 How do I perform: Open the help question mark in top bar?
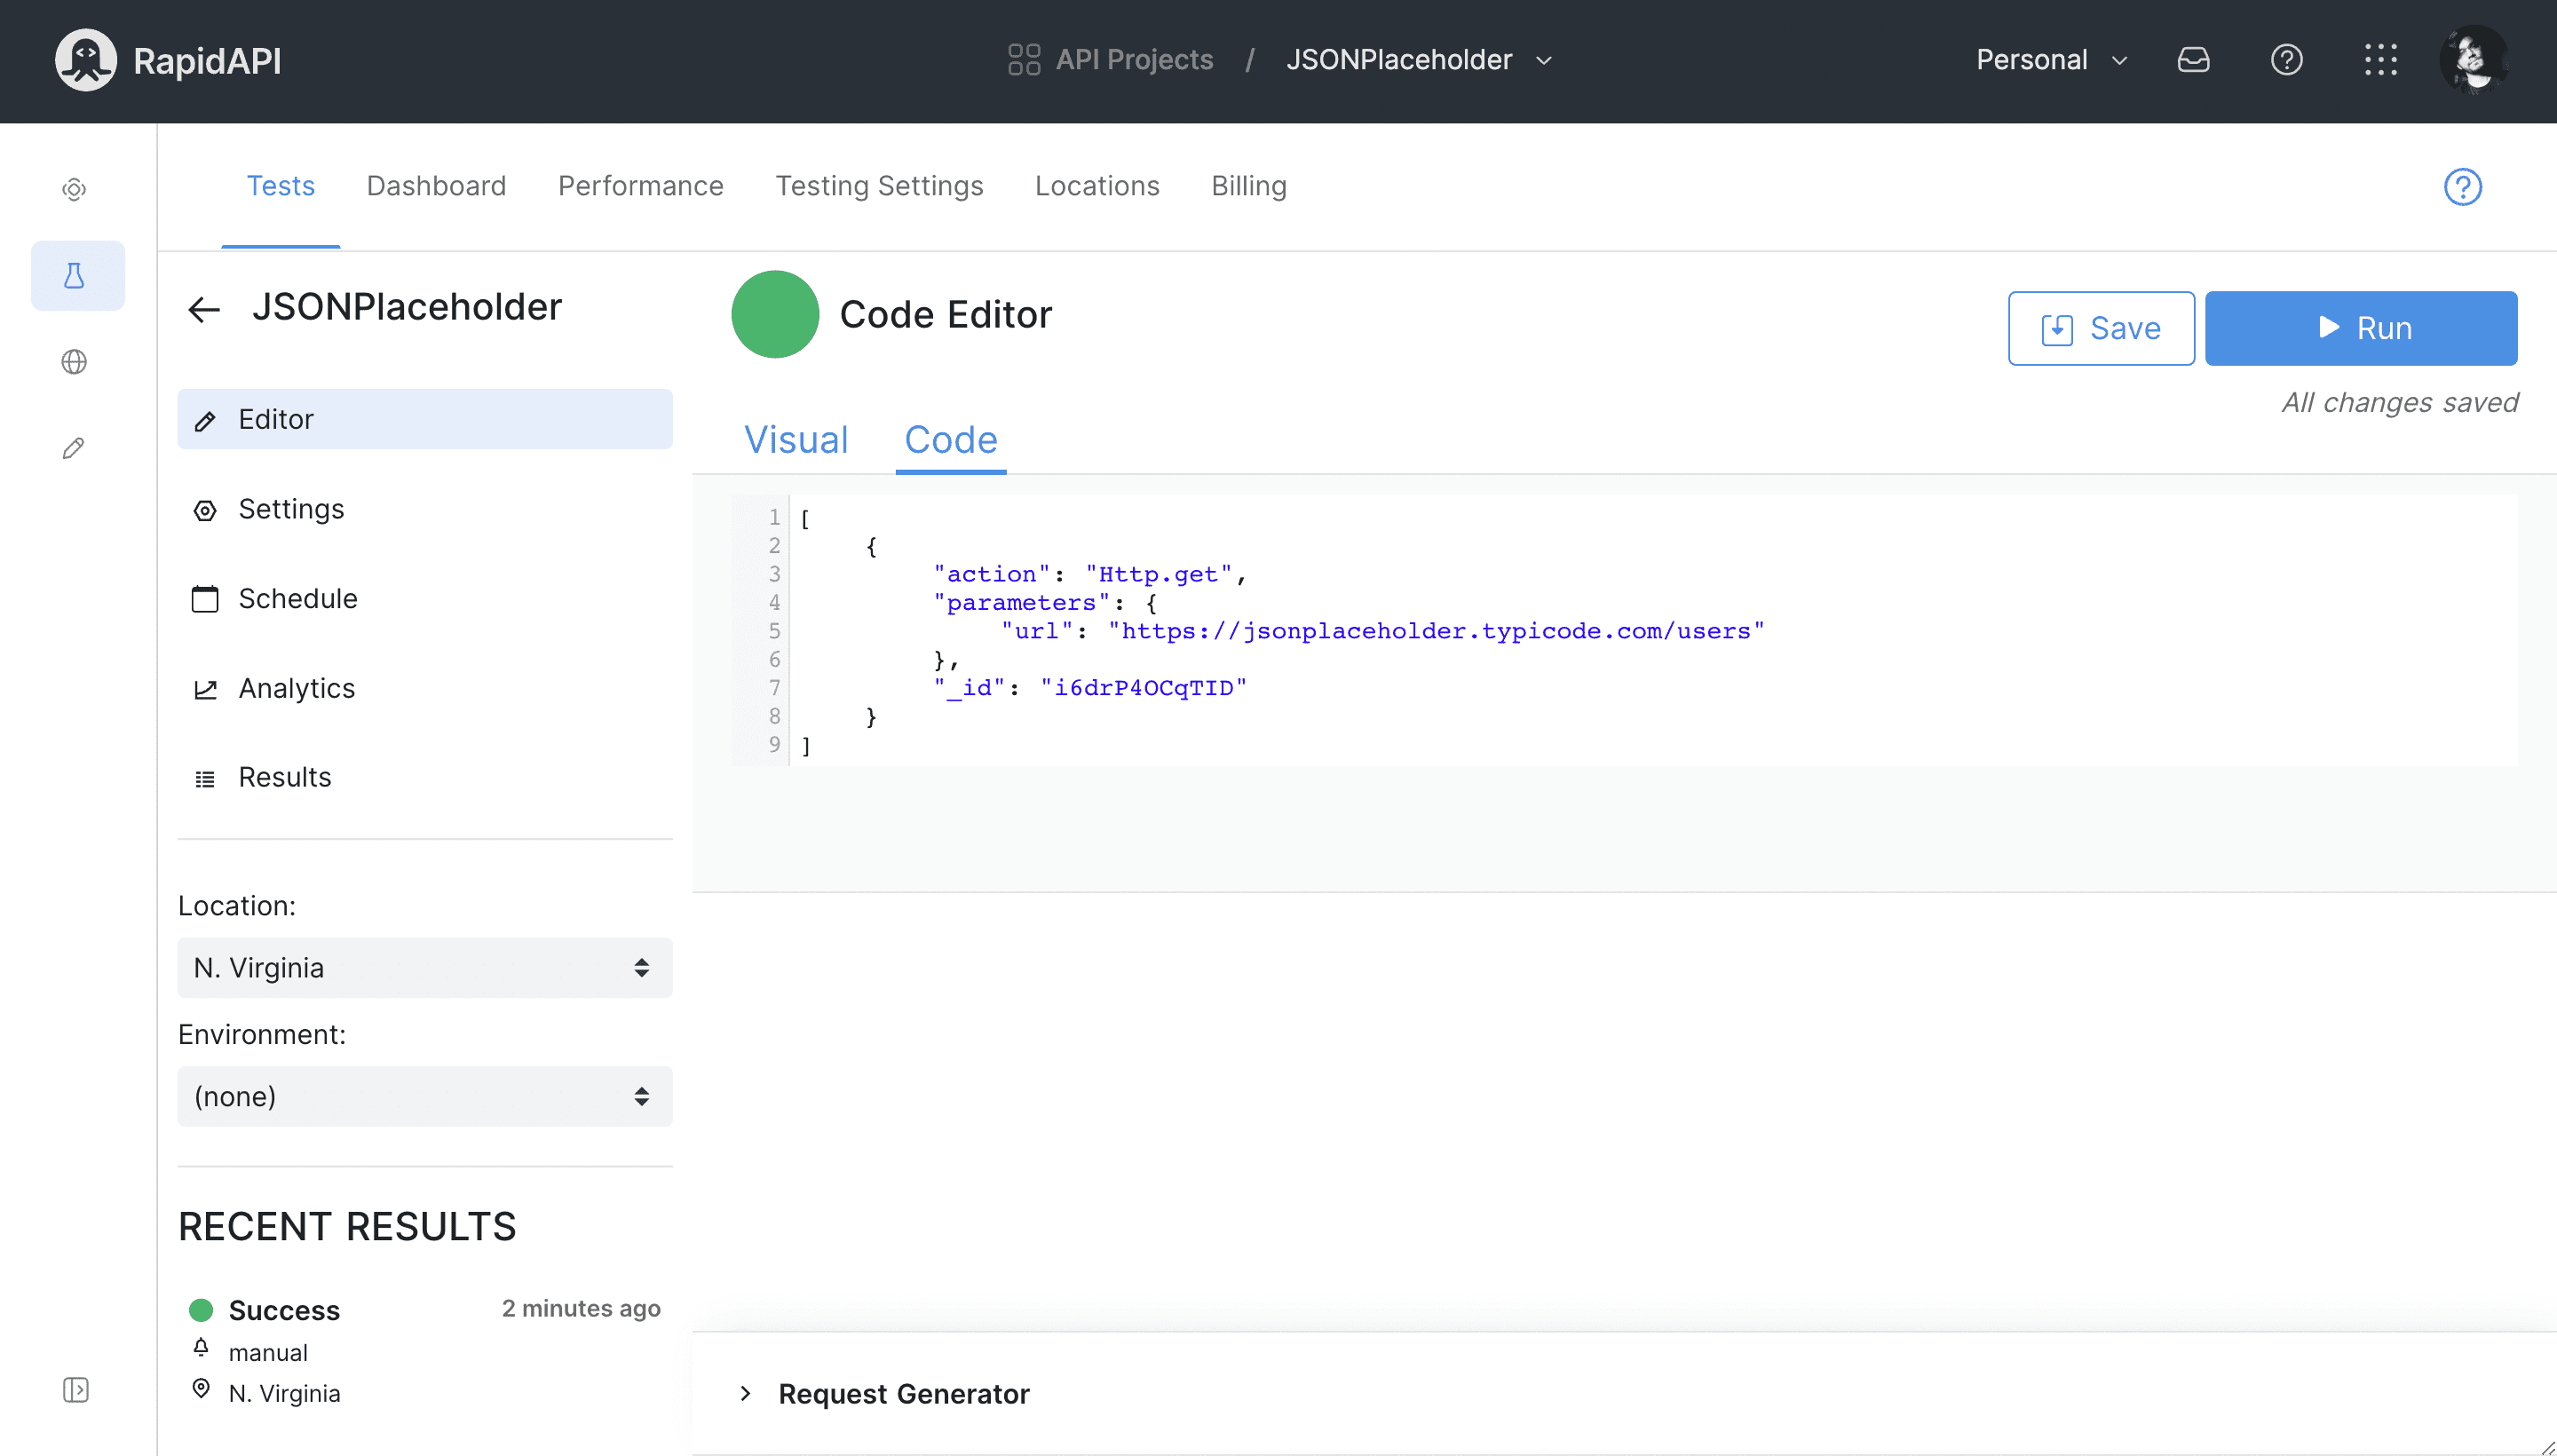pos(2286,60)
